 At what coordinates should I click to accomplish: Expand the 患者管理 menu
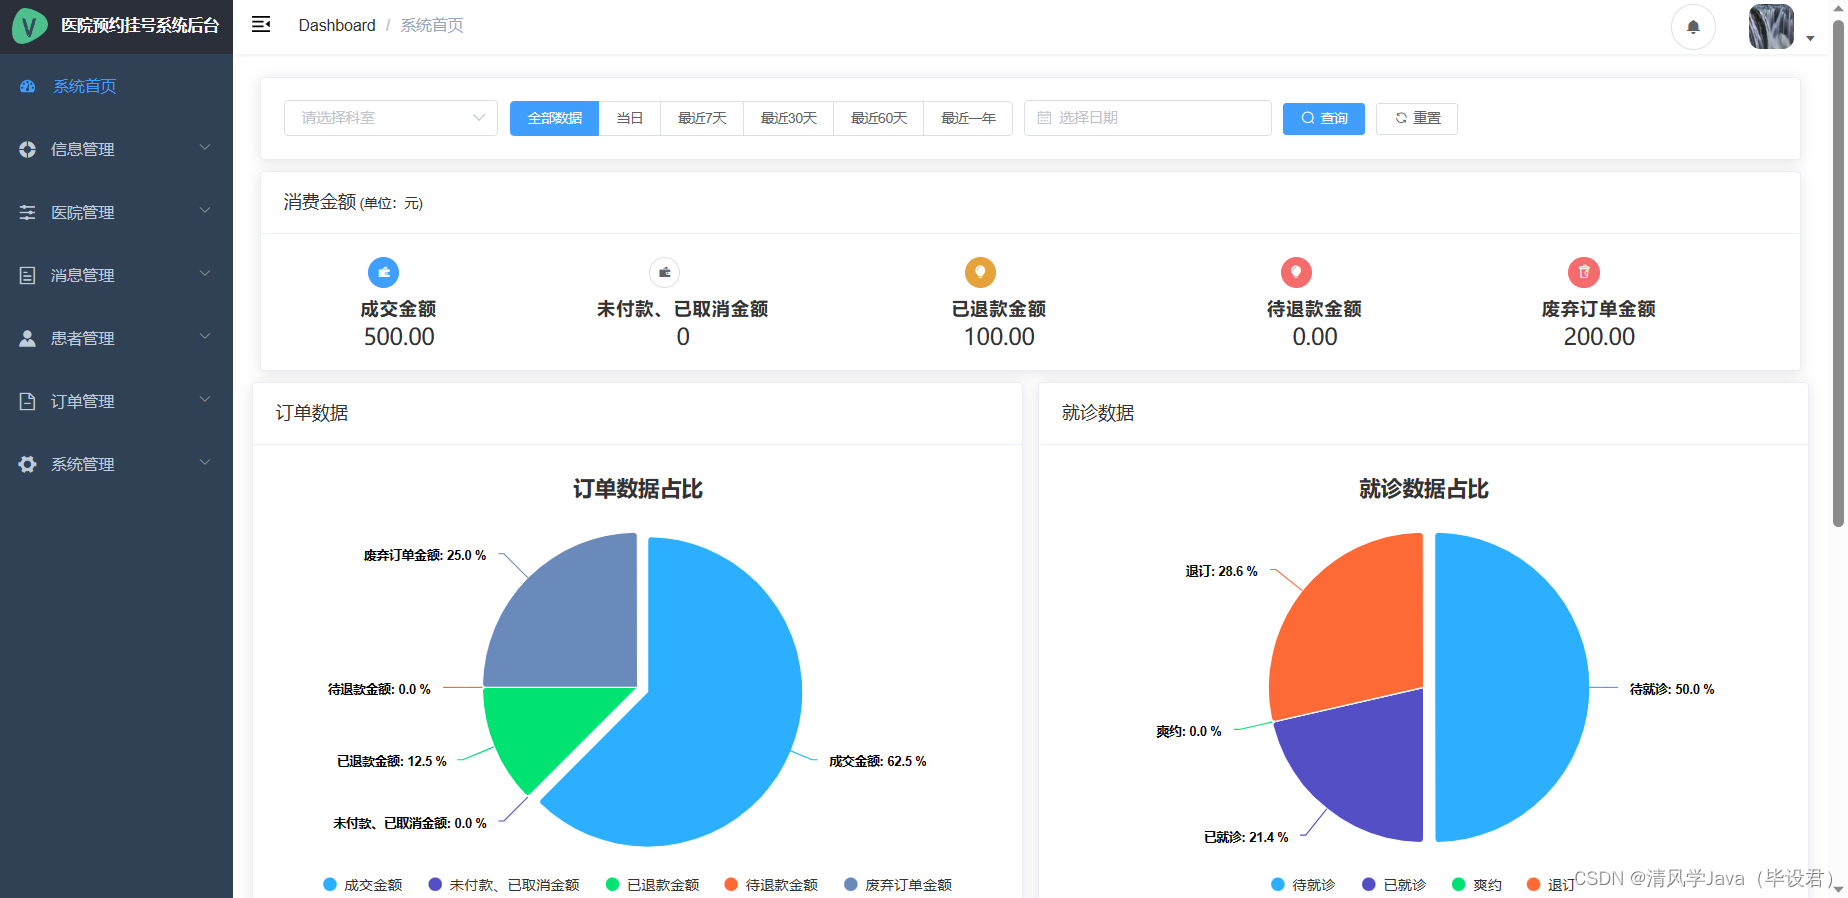tap(116, 338)
